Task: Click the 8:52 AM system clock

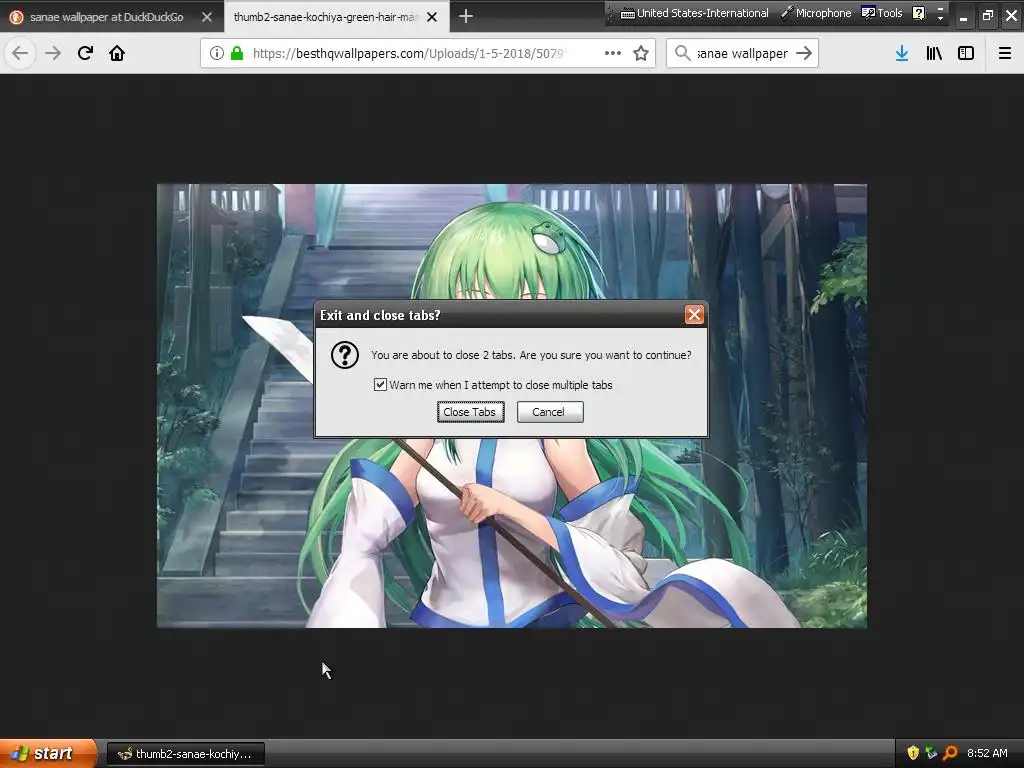Action: tap(987, 753)
